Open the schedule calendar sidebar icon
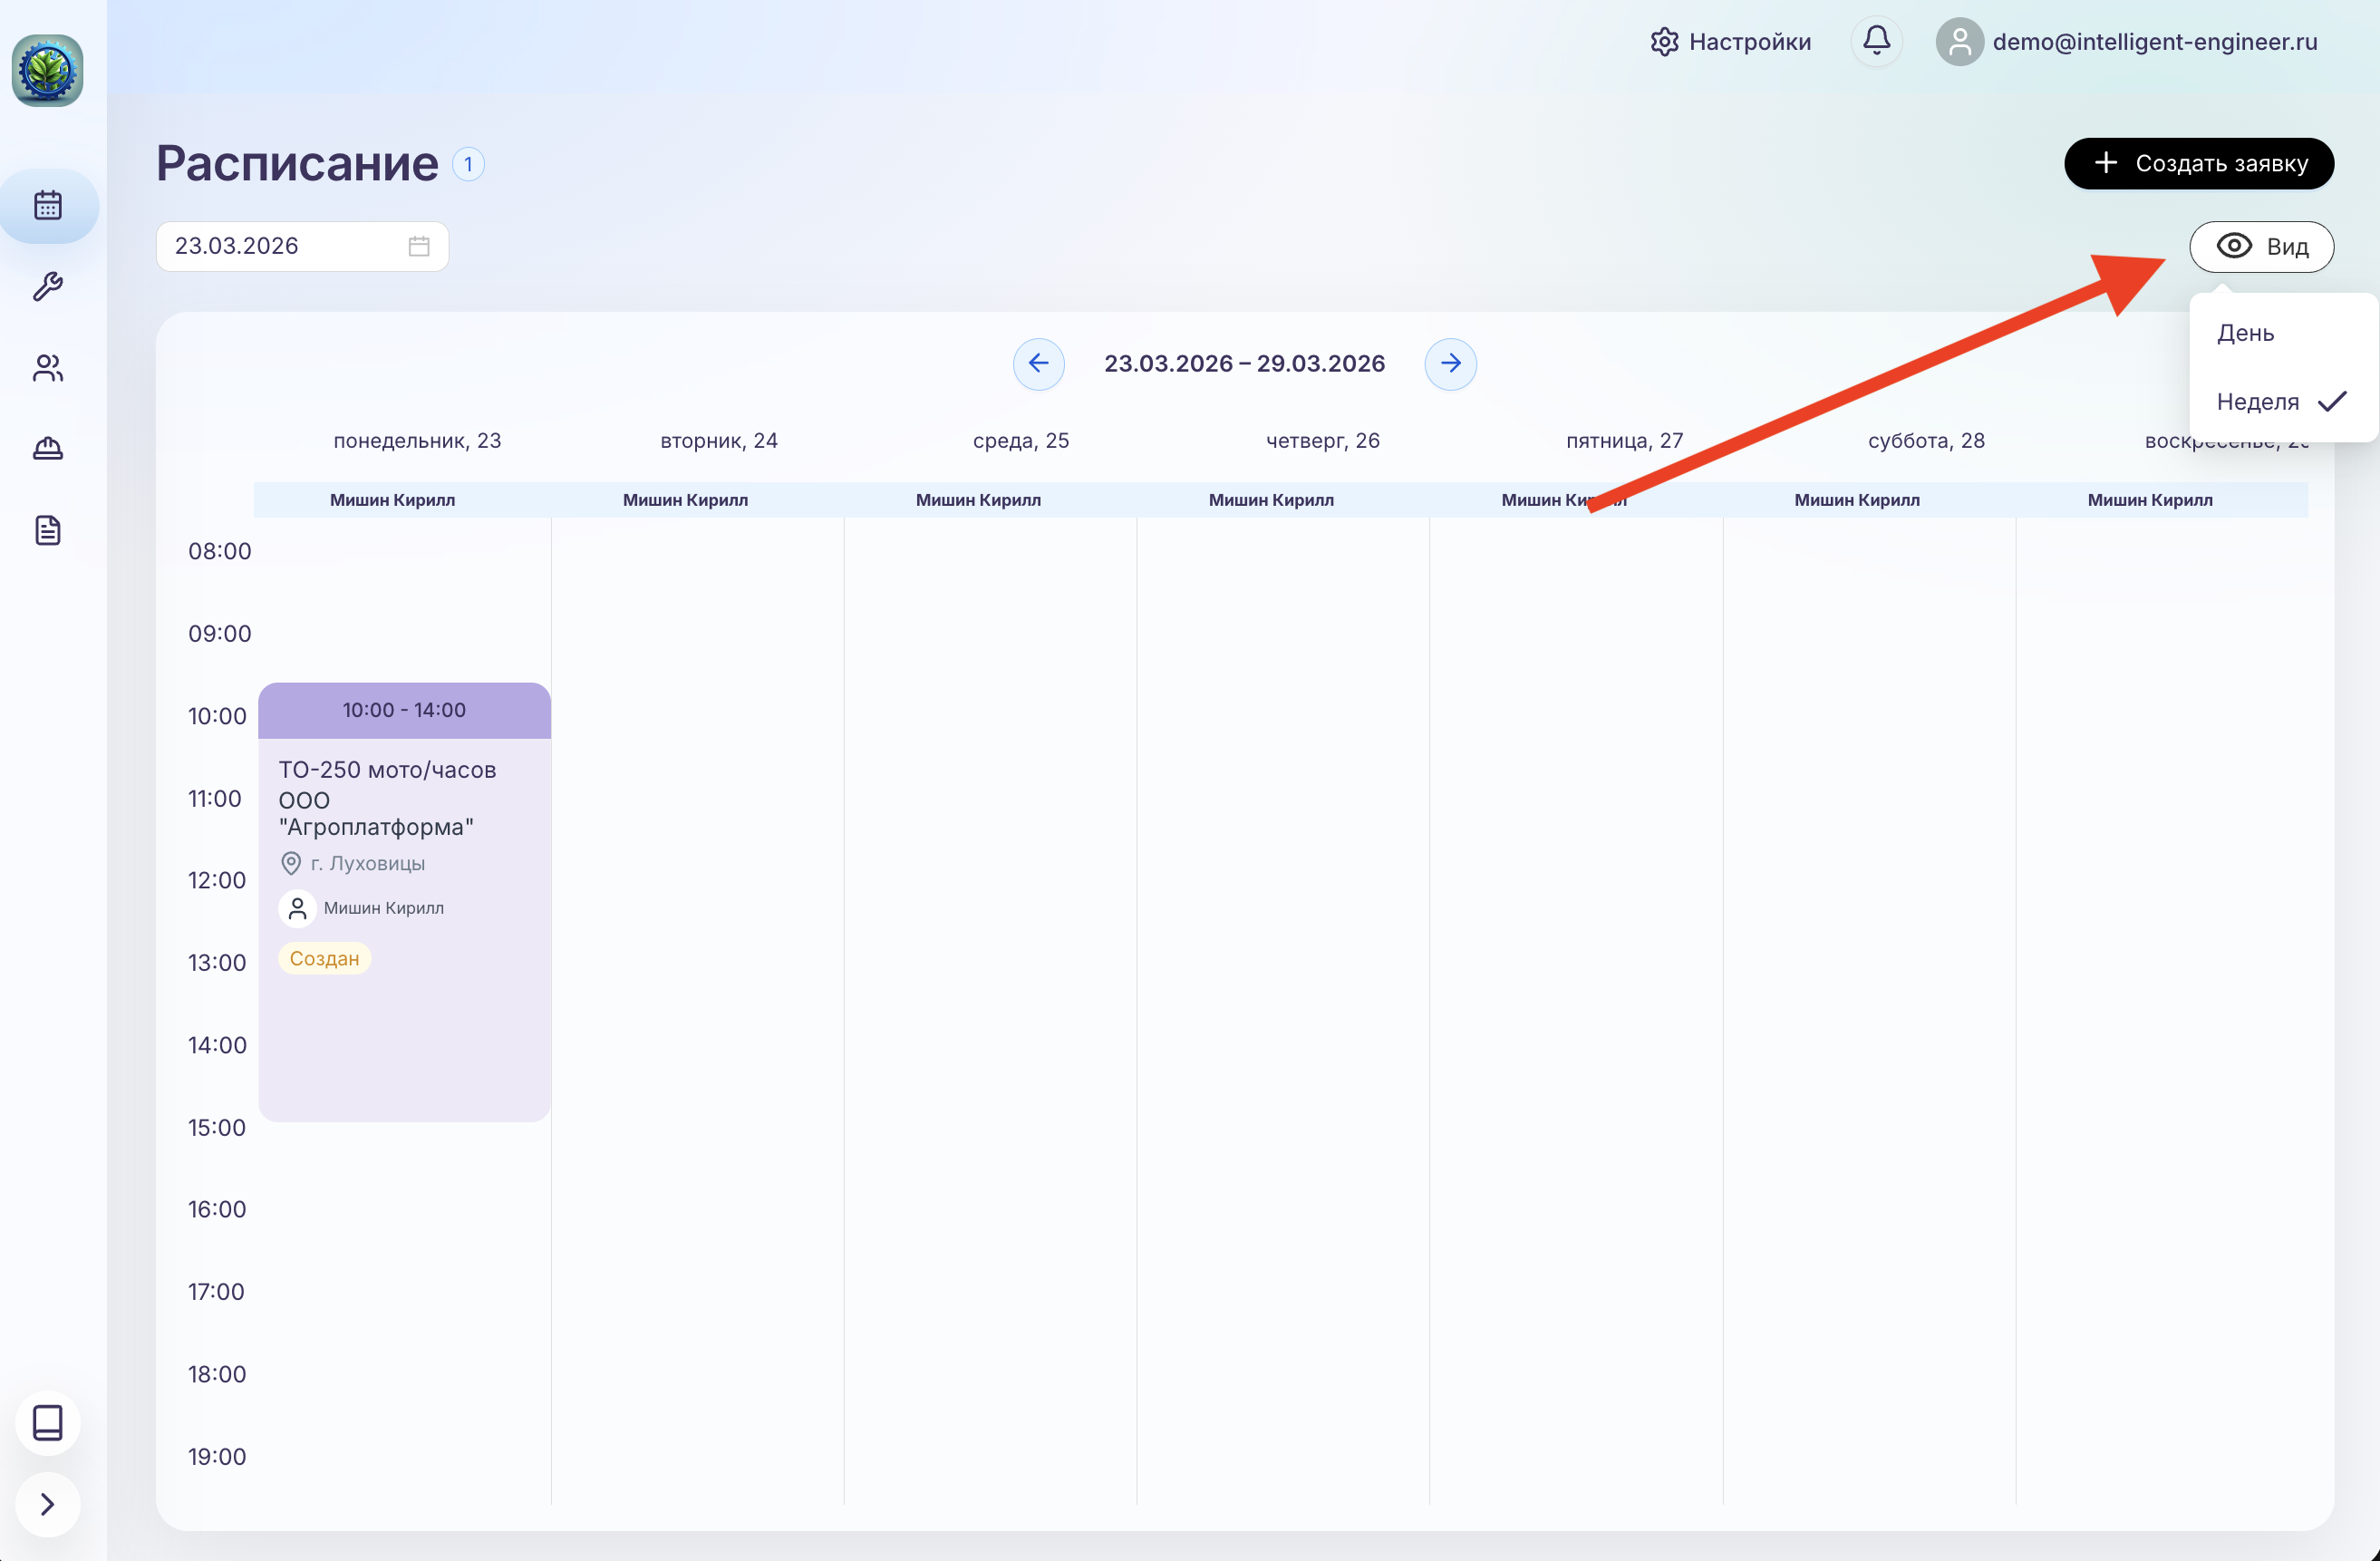 [48, 206]
